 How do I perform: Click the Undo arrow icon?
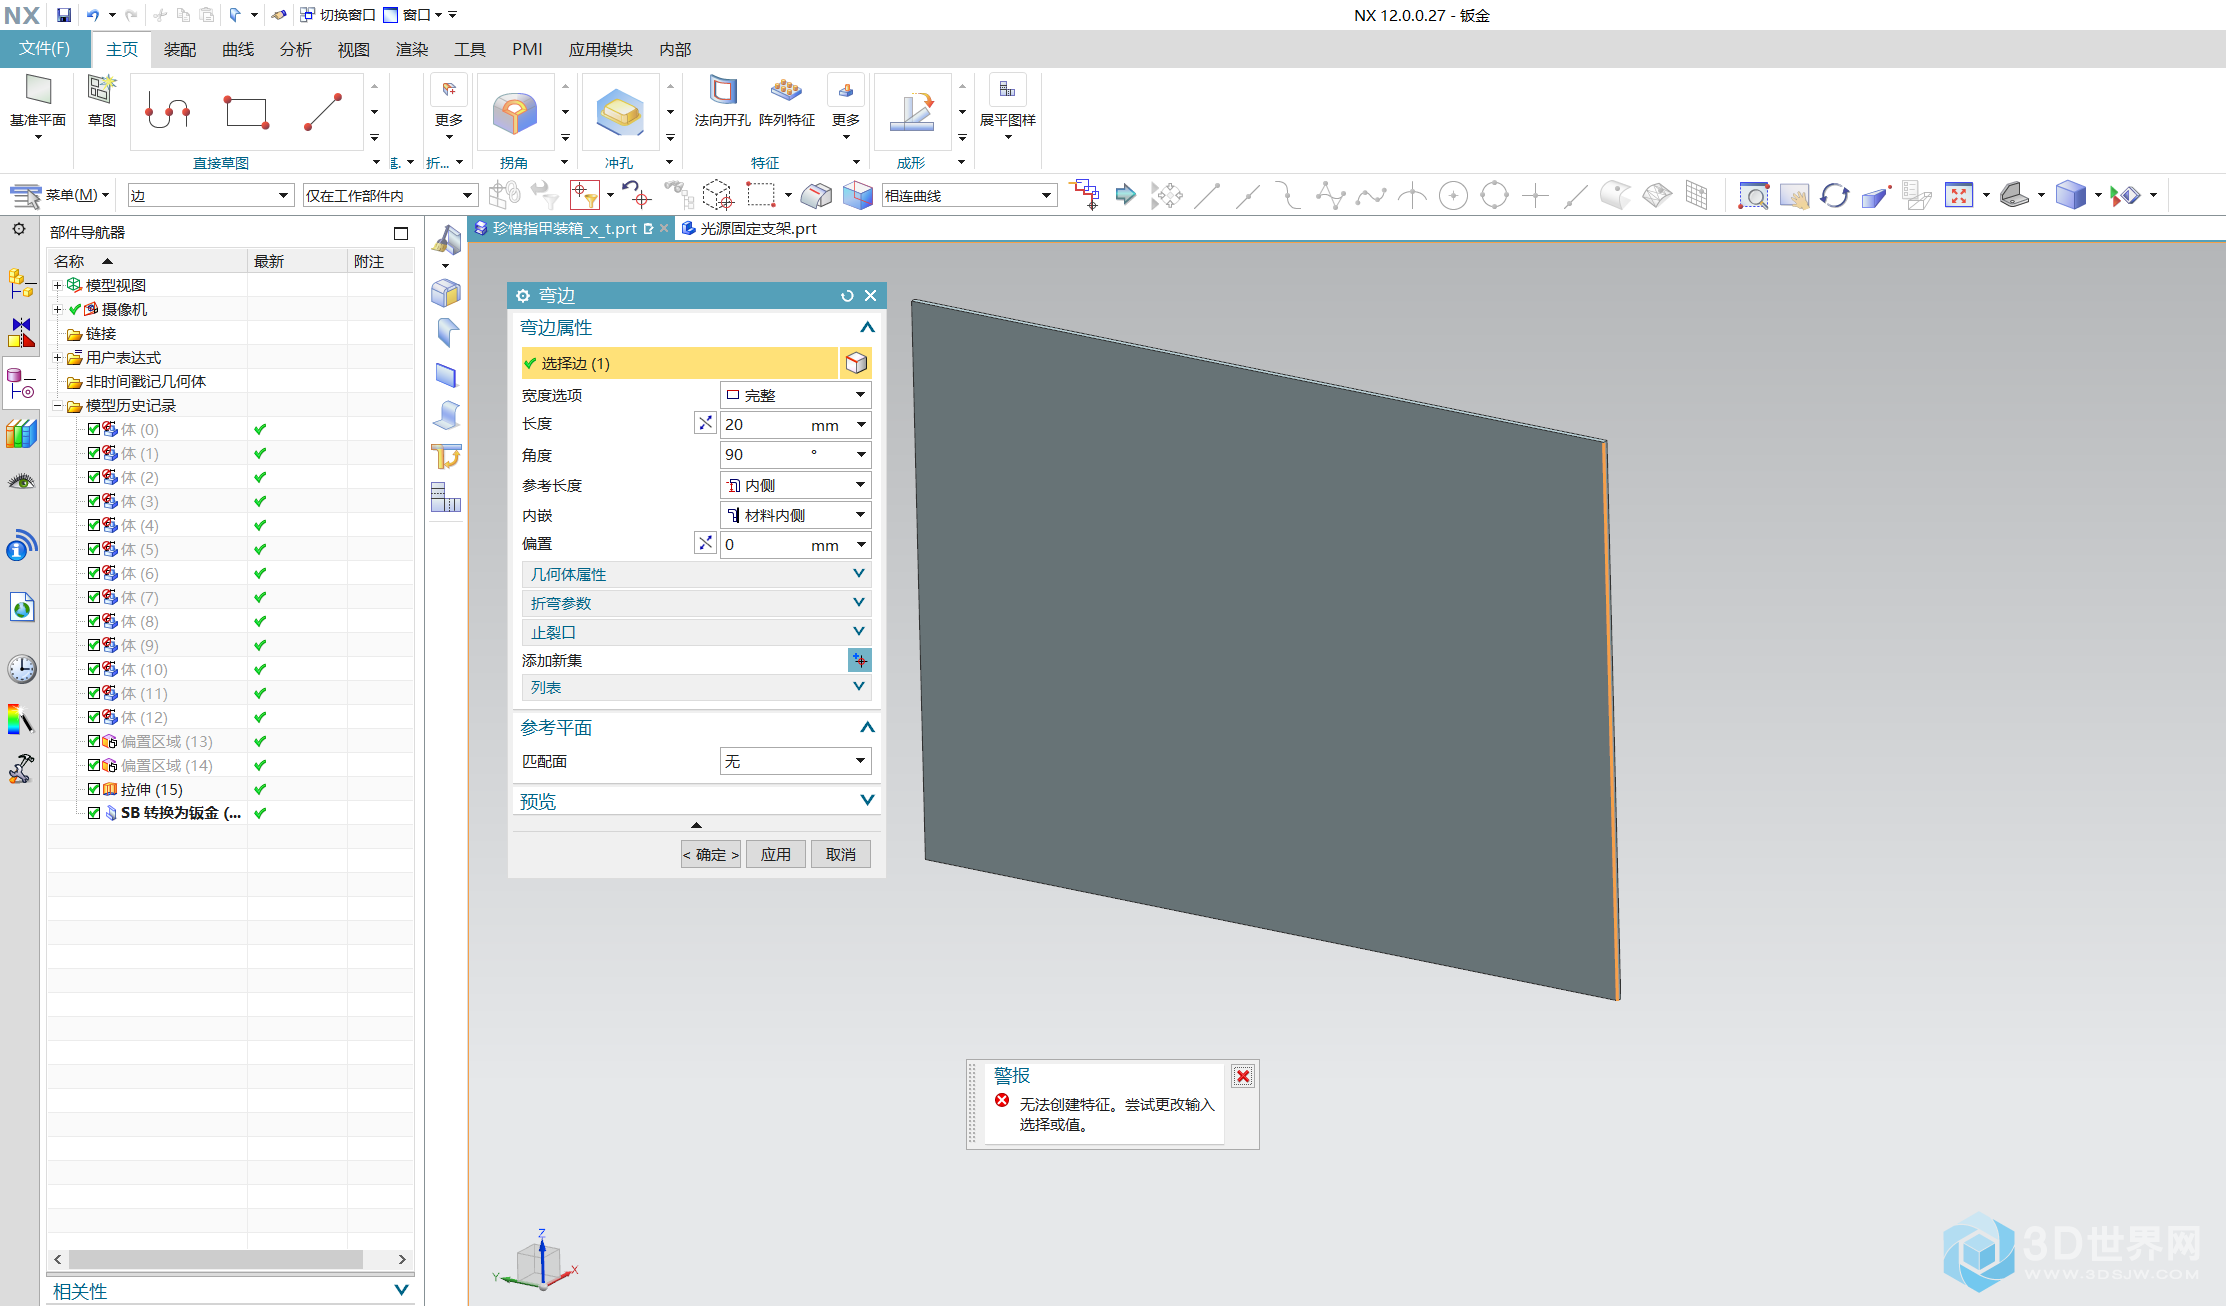(x=92, y=15)
